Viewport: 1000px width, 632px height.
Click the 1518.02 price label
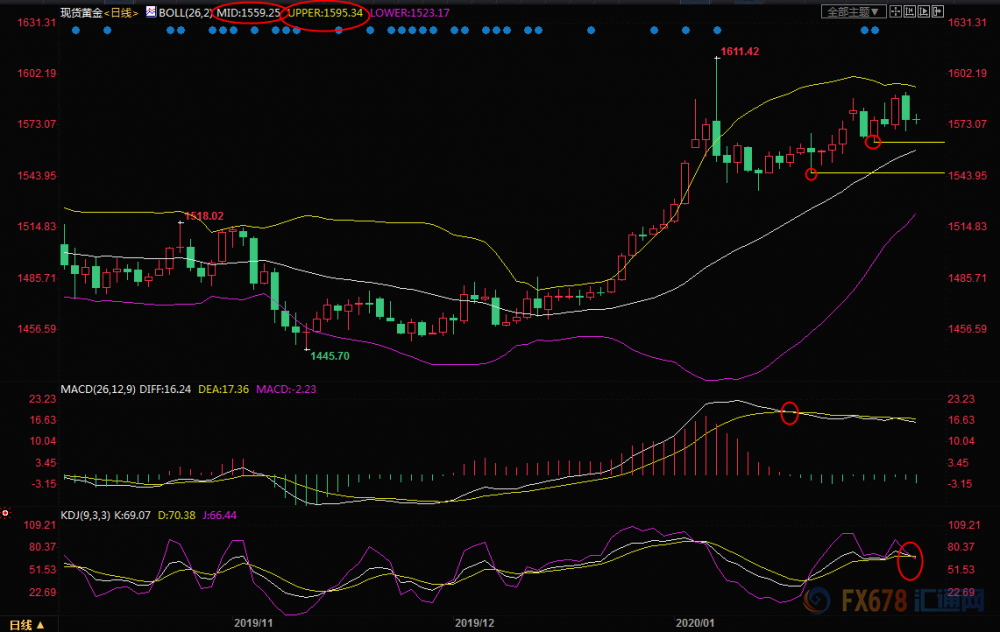coord(204,216)
